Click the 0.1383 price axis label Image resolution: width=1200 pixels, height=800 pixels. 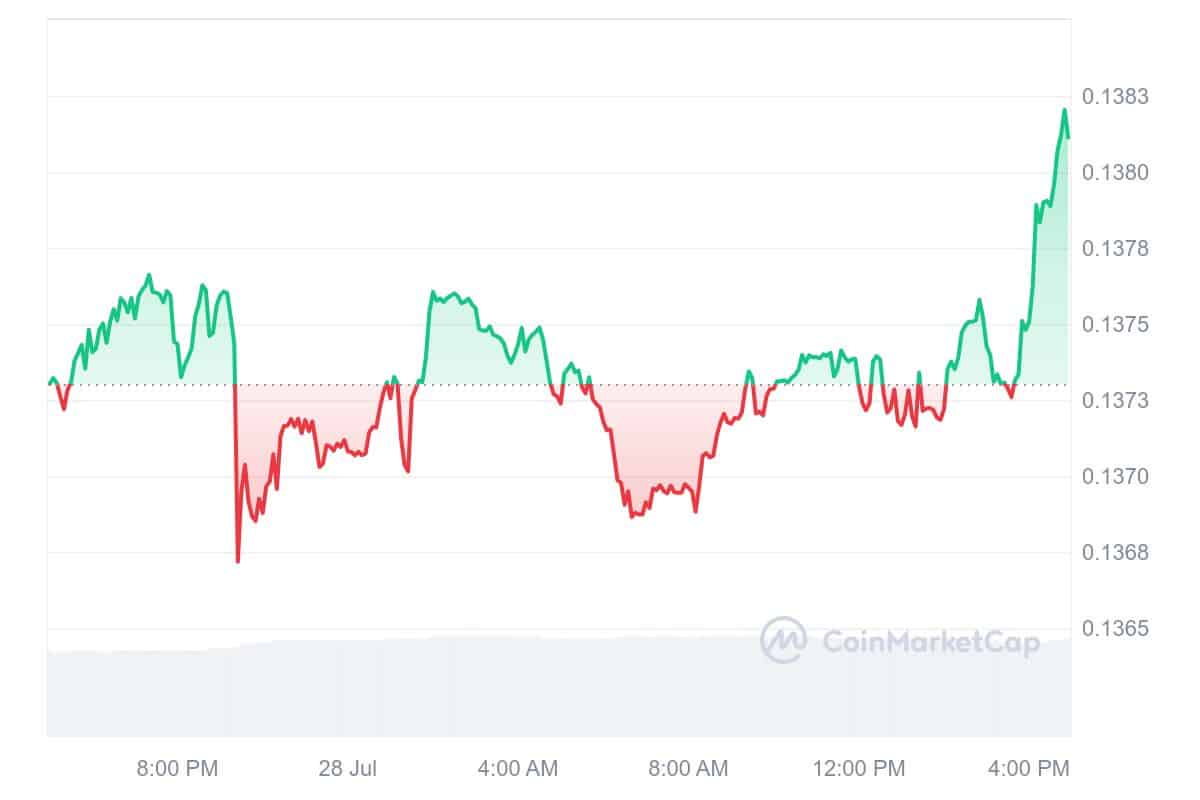(1115, 97)
